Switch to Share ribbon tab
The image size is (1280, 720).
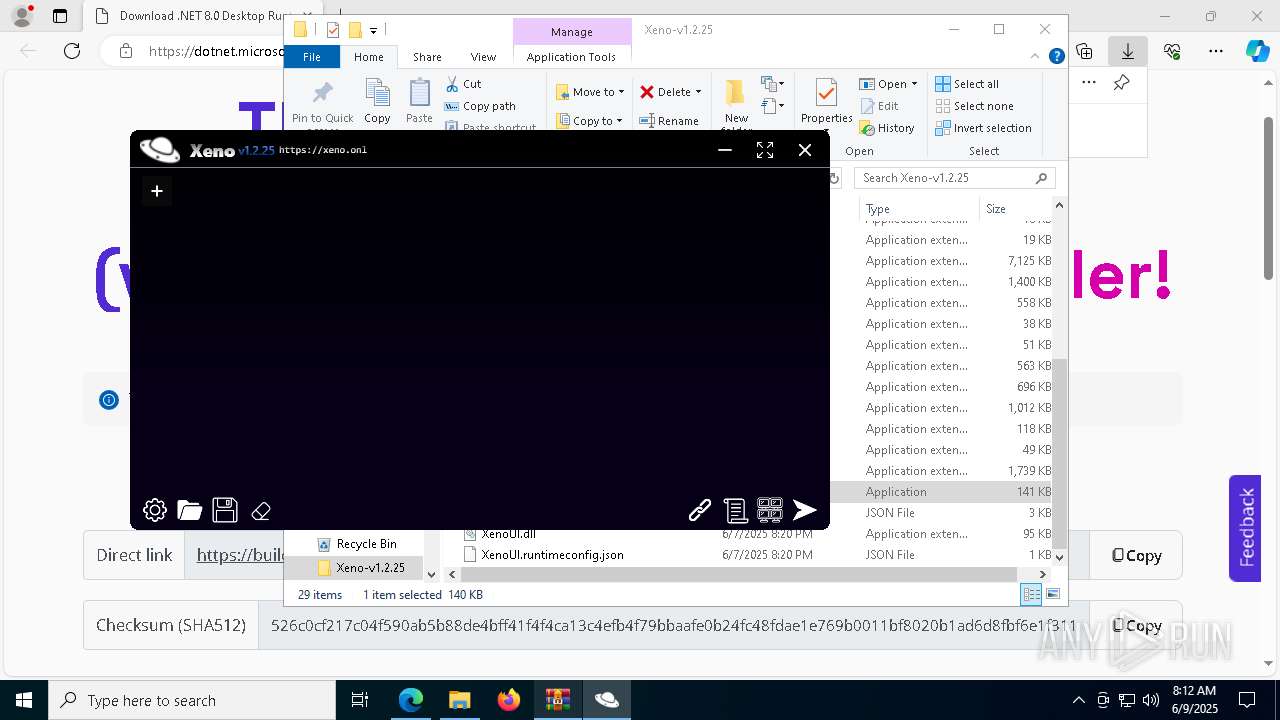pyautogui.click(x=427, y=57)
